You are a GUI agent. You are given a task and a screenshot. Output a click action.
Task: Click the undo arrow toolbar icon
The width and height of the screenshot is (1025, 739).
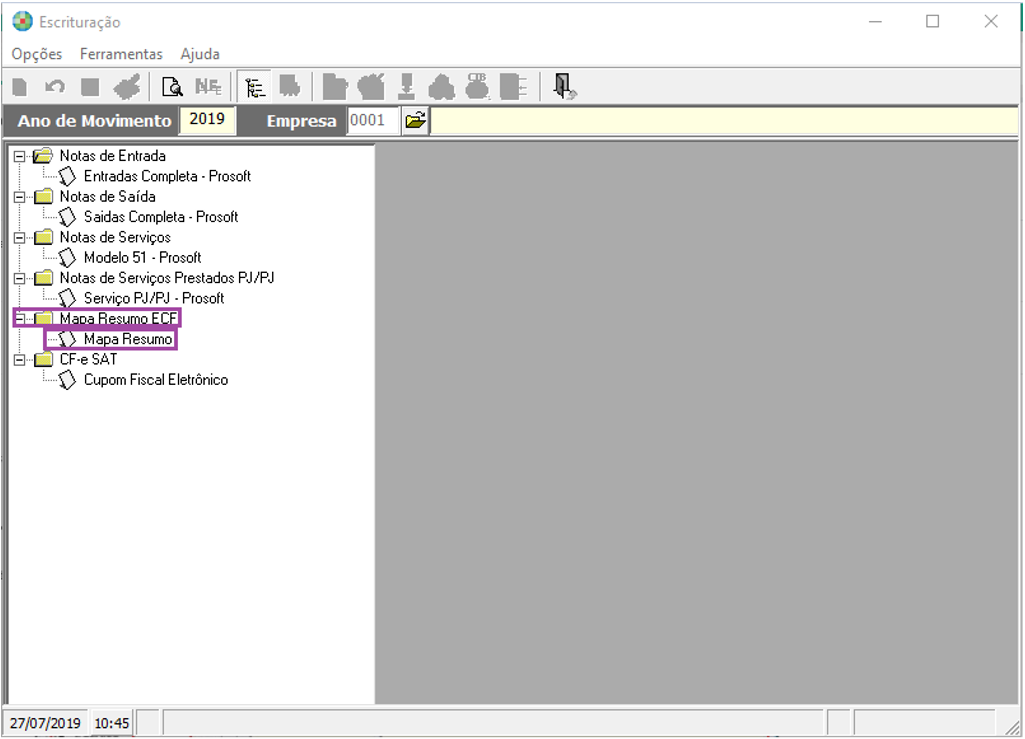point(55,87)
